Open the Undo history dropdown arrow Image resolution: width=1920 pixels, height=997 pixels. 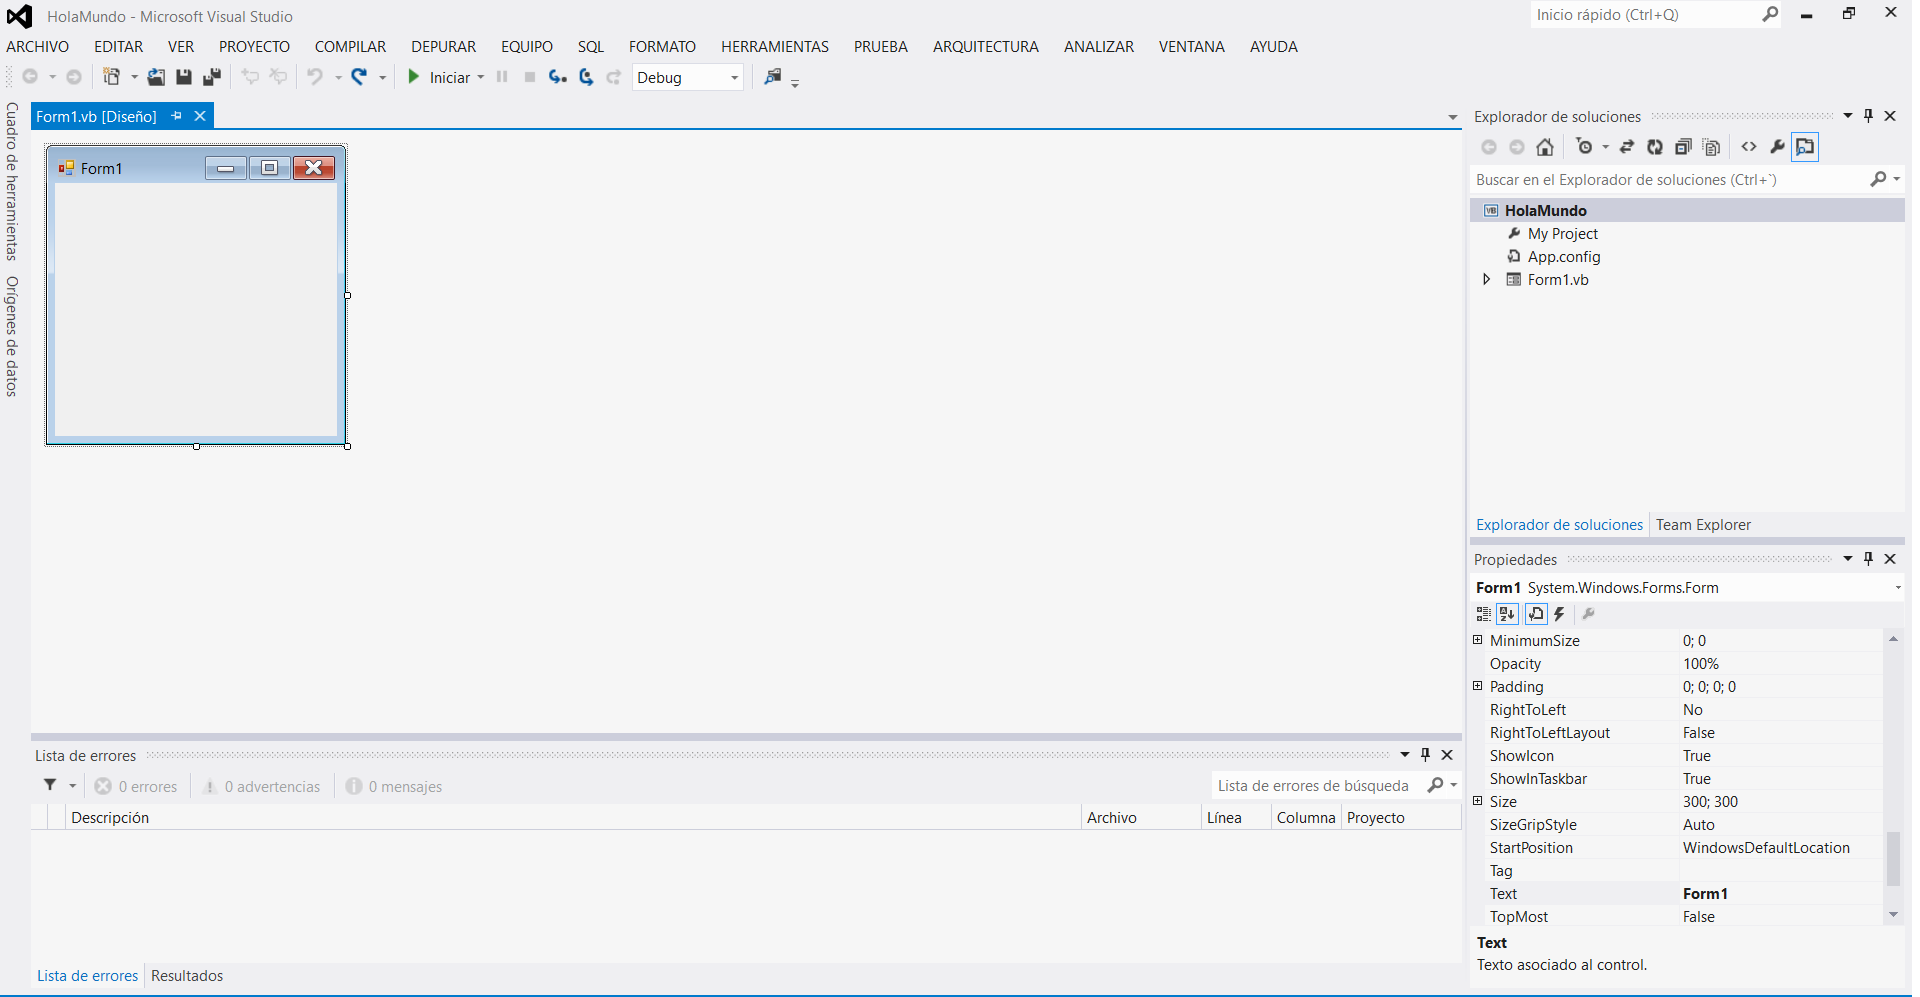[338, 77]
